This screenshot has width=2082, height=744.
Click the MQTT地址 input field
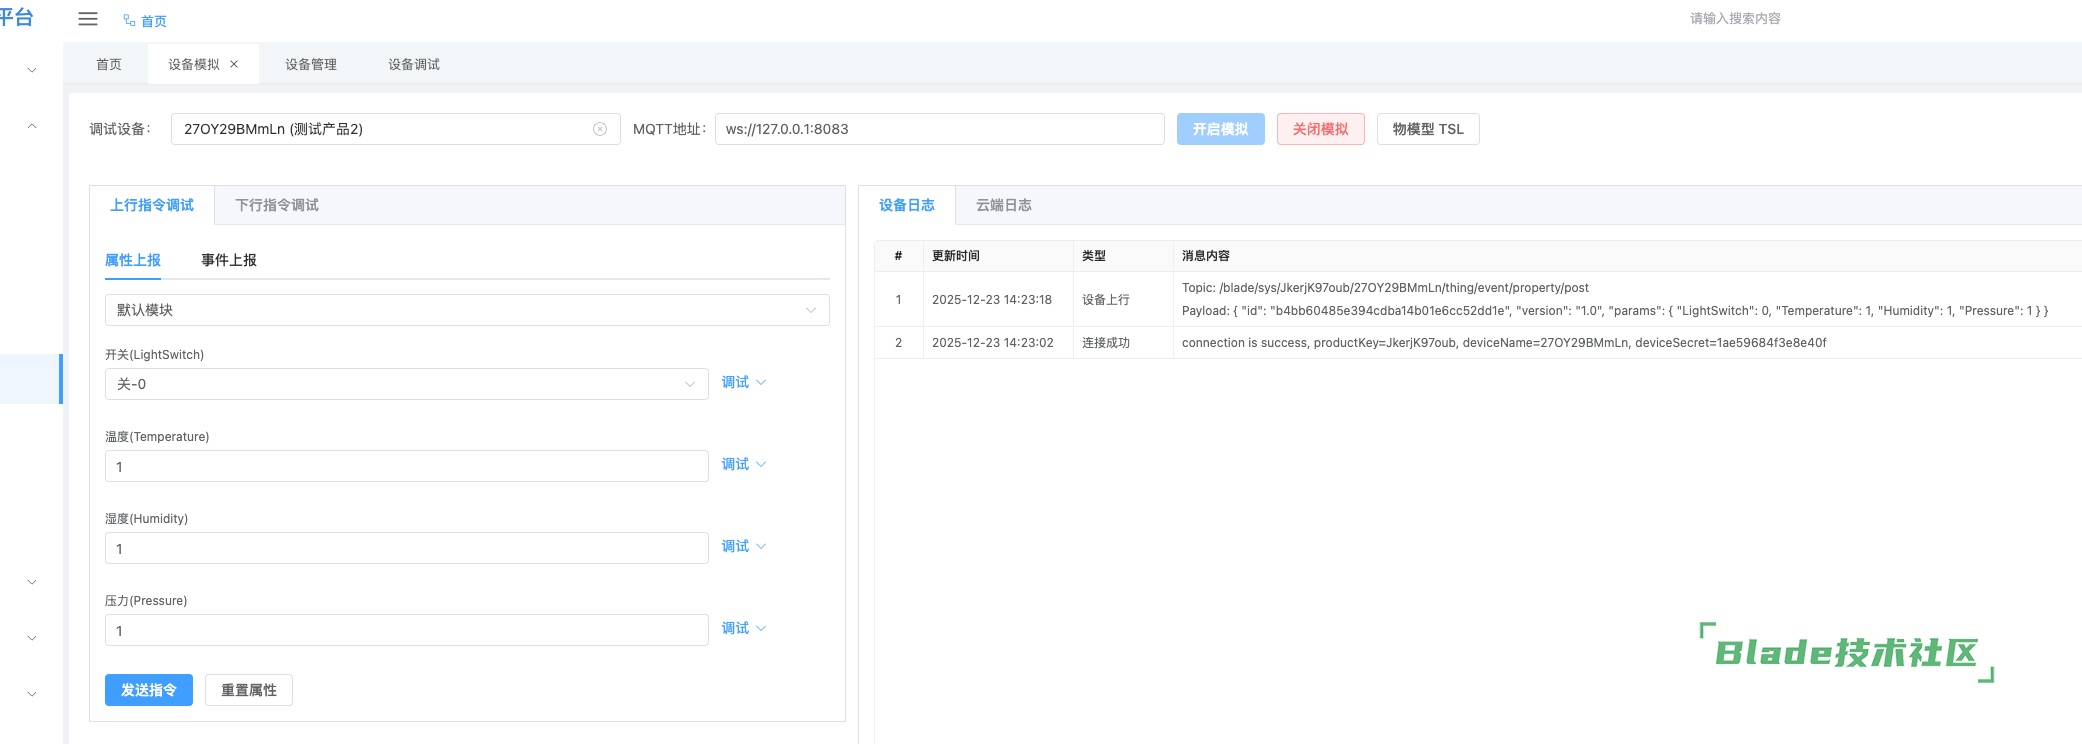click(939, 129)
